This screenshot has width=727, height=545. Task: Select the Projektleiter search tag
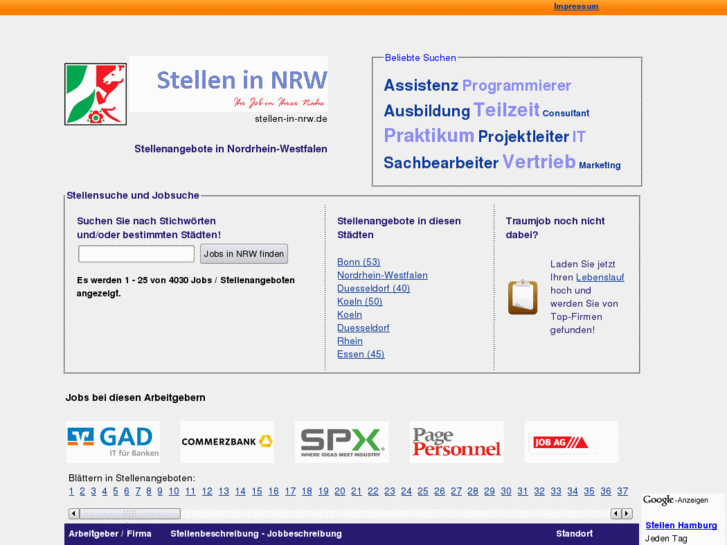[x=523, y=136]
